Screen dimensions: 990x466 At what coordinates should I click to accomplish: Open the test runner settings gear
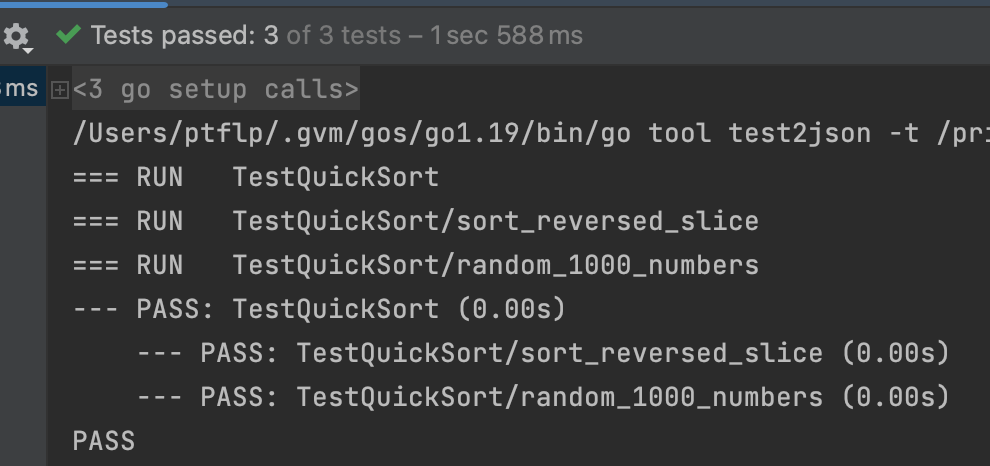pos(16,37)
